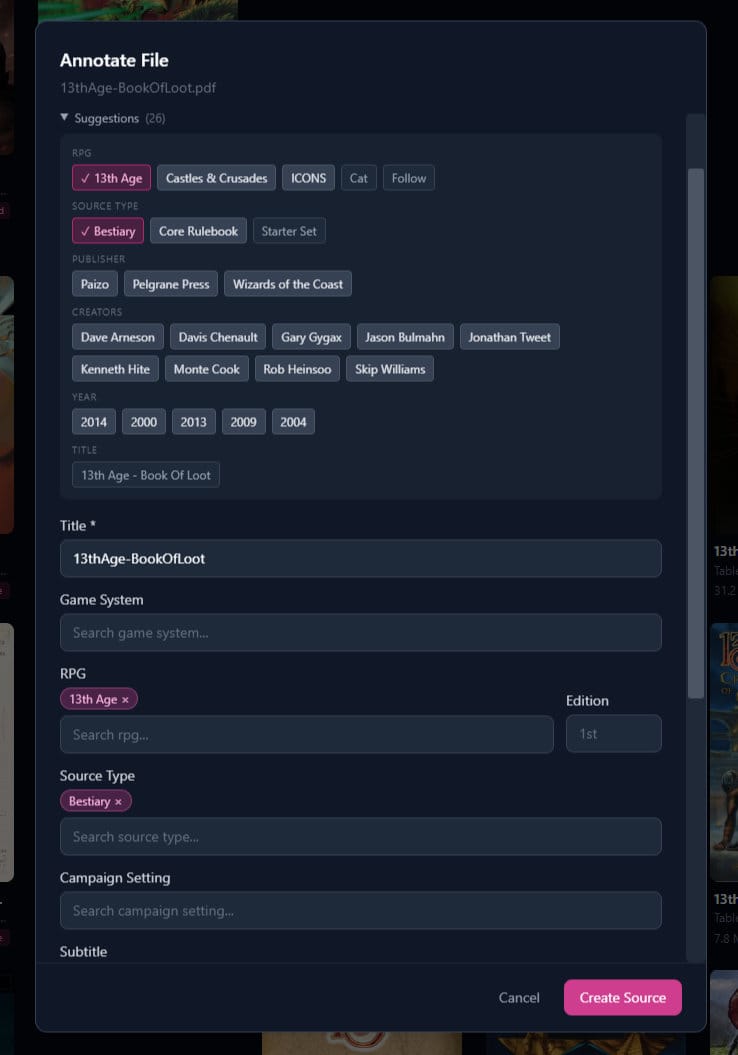Deselect the checked Bestiary suggestion

[107, 231]
